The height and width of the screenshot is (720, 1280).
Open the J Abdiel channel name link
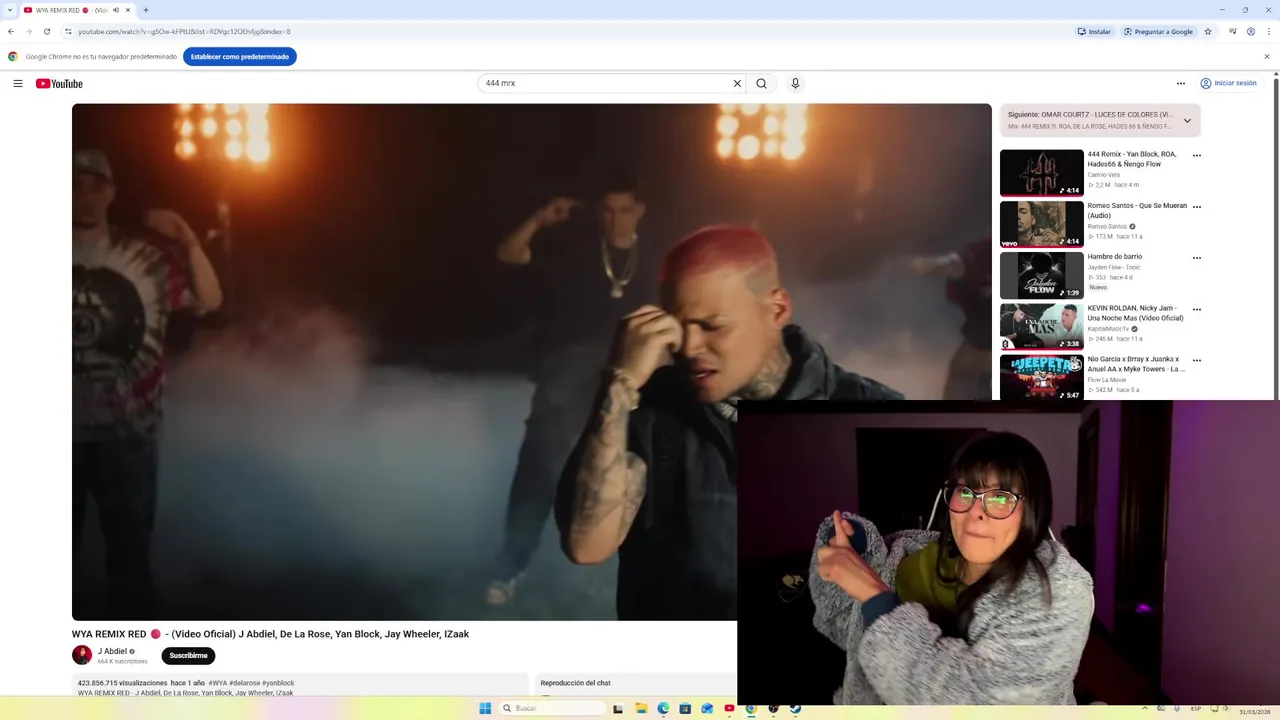112,651
